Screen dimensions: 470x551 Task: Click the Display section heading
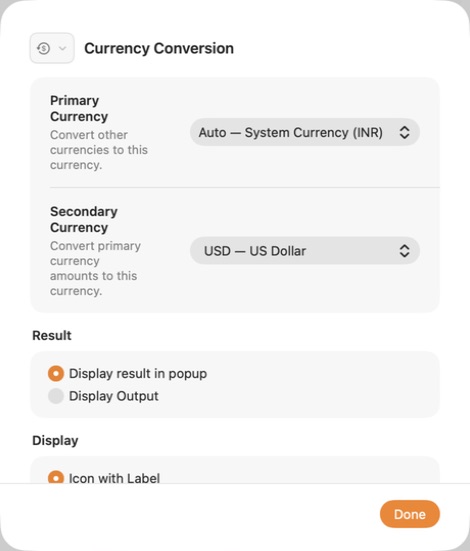(x=55, y=440)
